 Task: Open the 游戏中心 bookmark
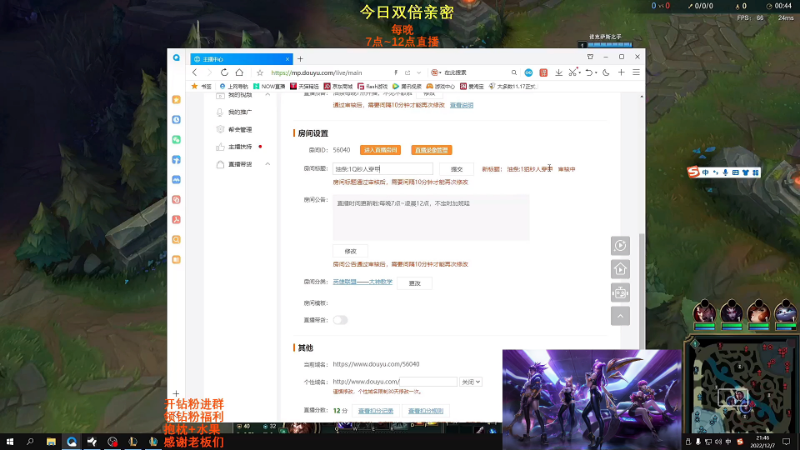coord(440,86)
